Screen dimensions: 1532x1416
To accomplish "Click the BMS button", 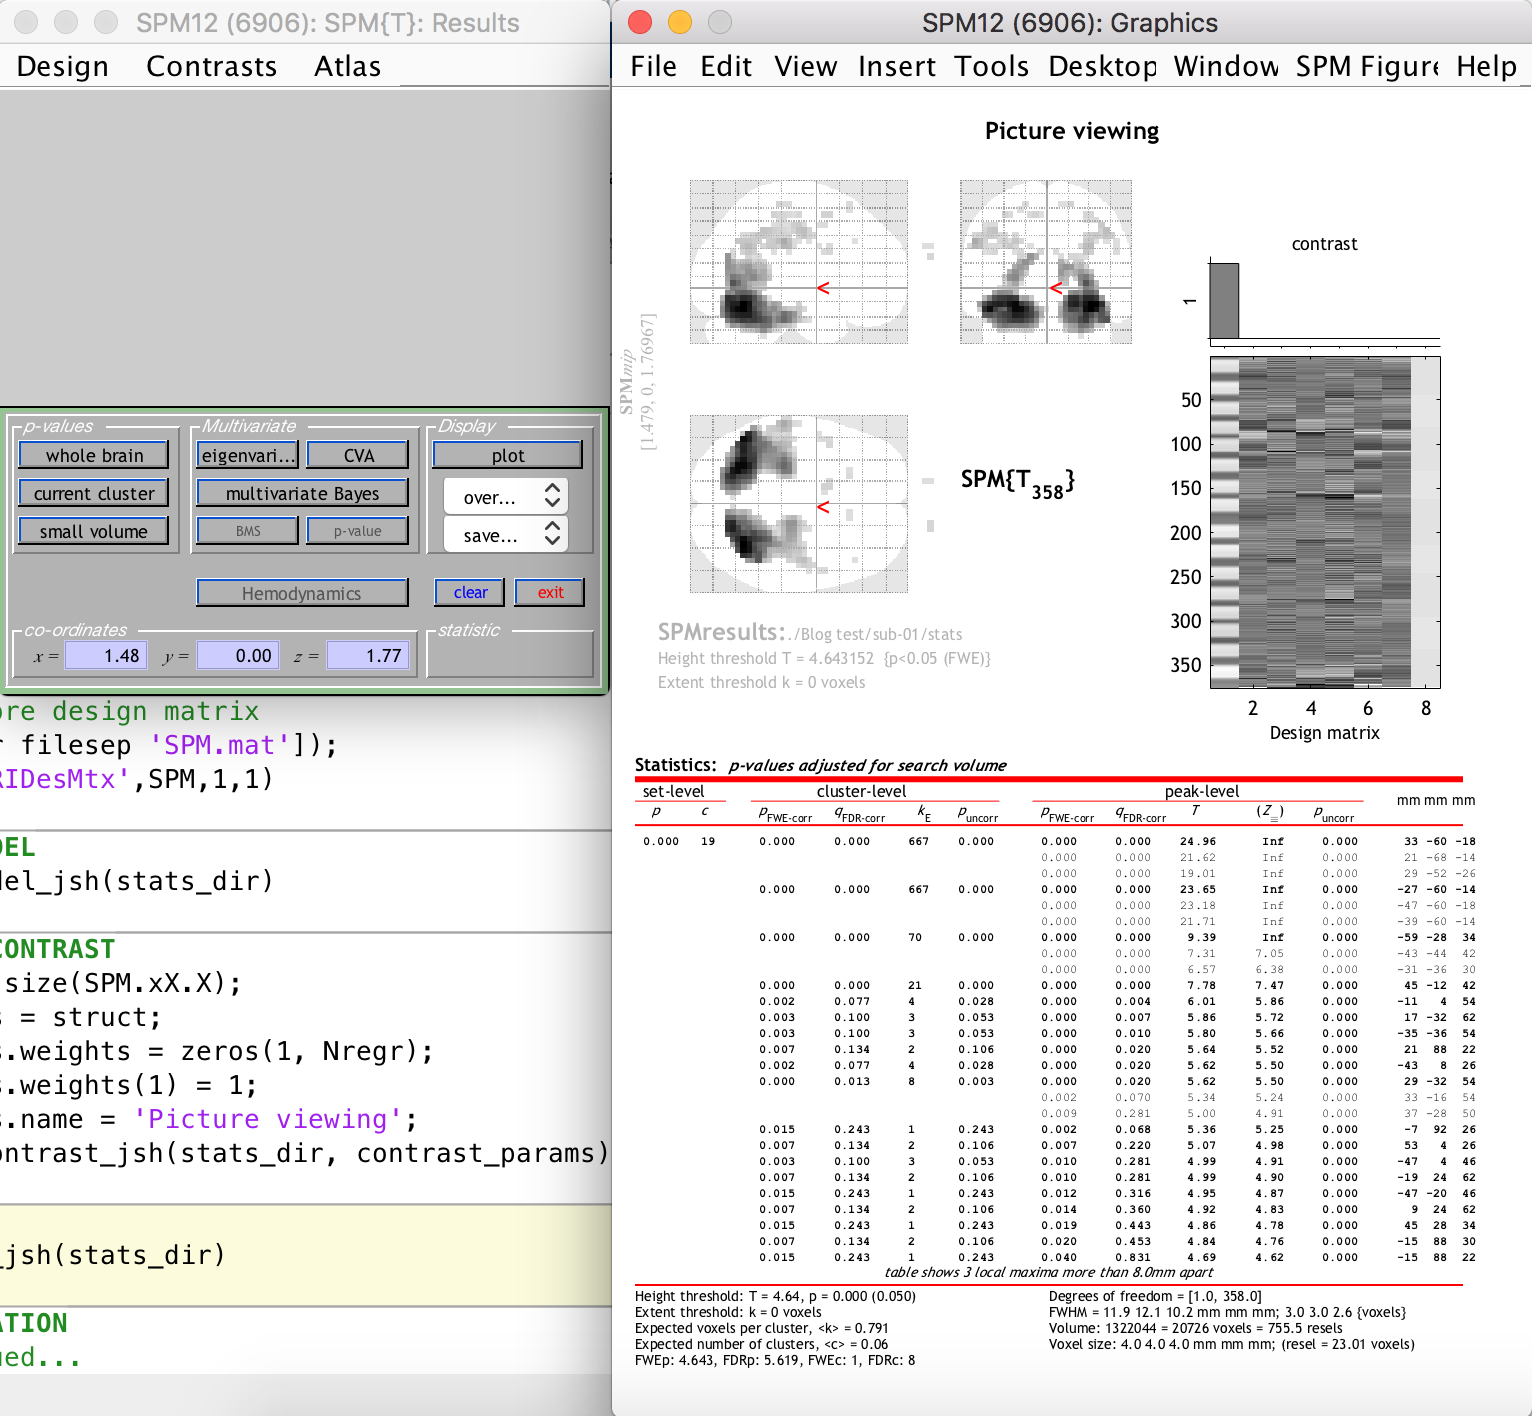I will pos(248,531).
